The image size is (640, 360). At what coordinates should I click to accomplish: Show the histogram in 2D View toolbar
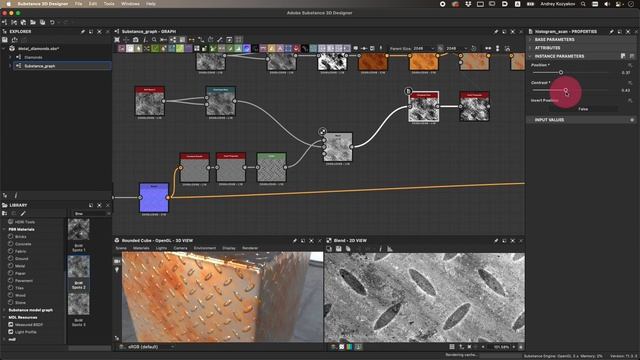[389, 249]
